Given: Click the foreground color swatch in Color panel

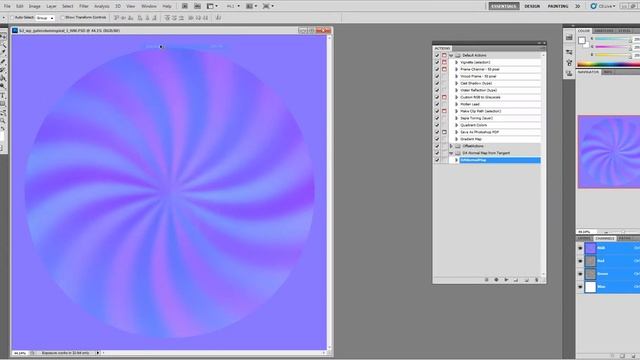Looking at the screenshot, I should [582, 40].
